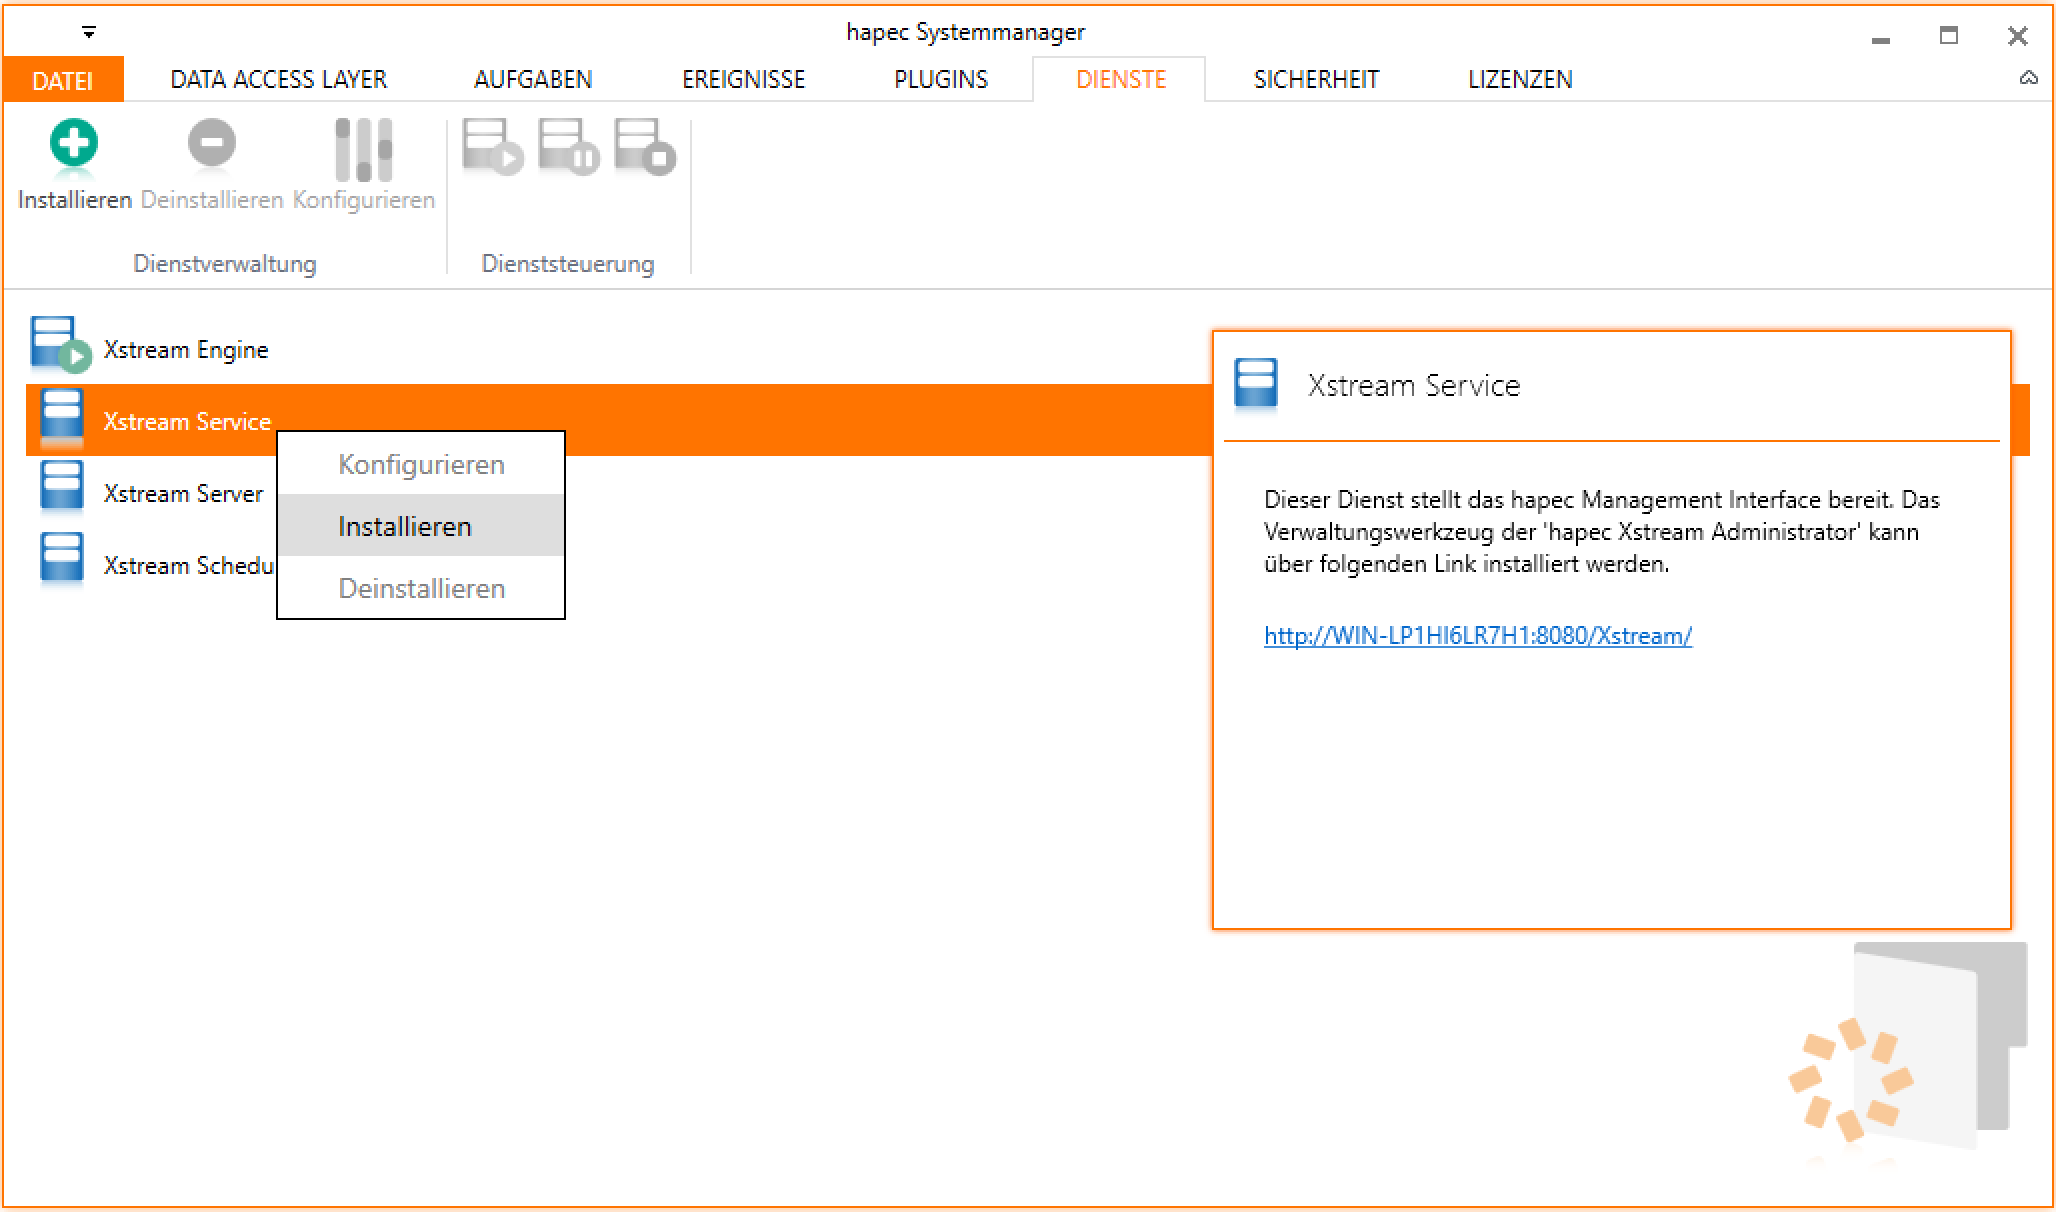Switch to the PLUGINS tab
This screenshot has width=2056, height=1212.
(x=940, y=80)
